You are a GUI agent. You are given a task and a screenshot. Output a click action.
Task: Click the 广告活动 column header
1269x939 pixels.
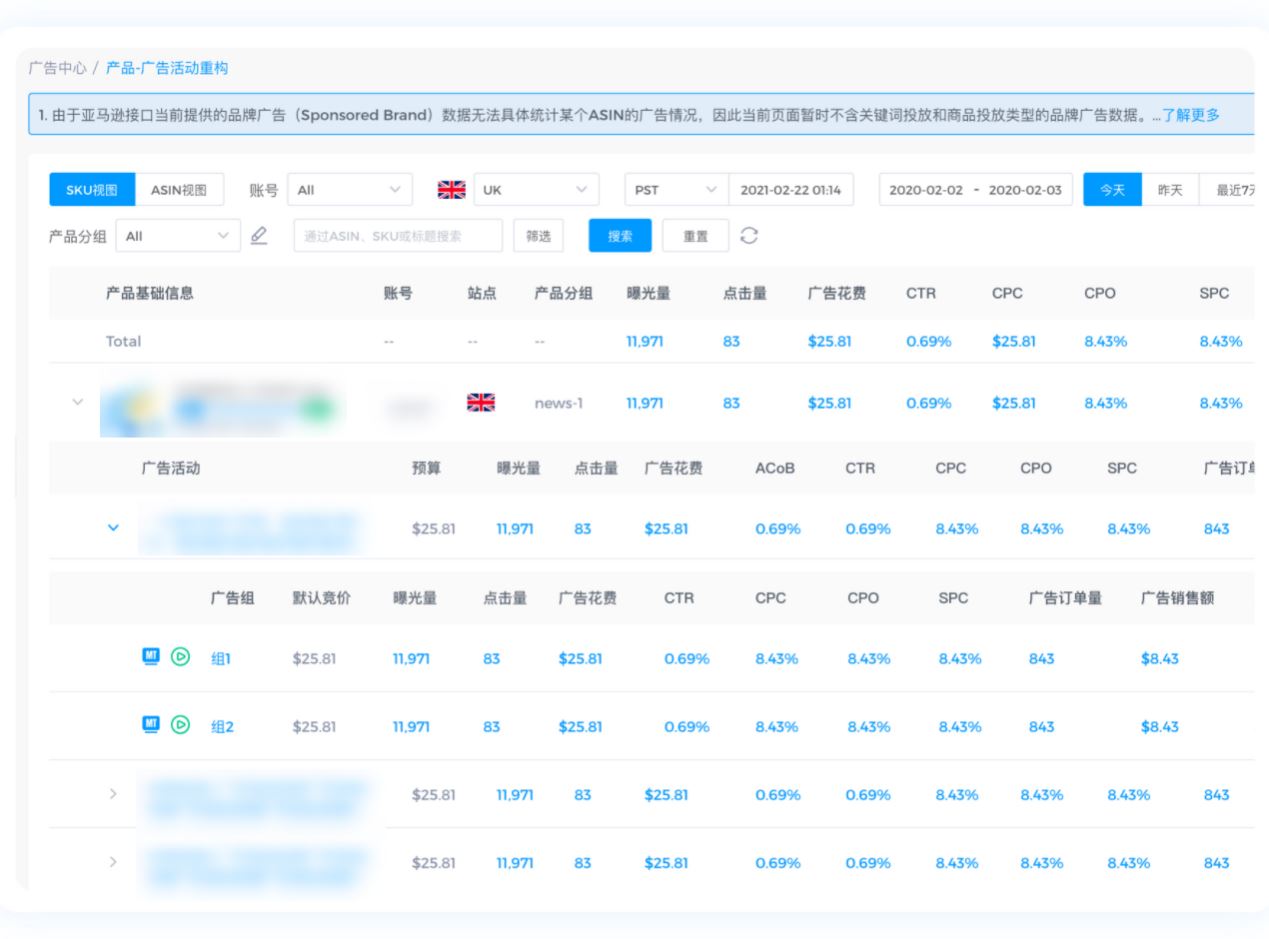[x=171, y=468]
